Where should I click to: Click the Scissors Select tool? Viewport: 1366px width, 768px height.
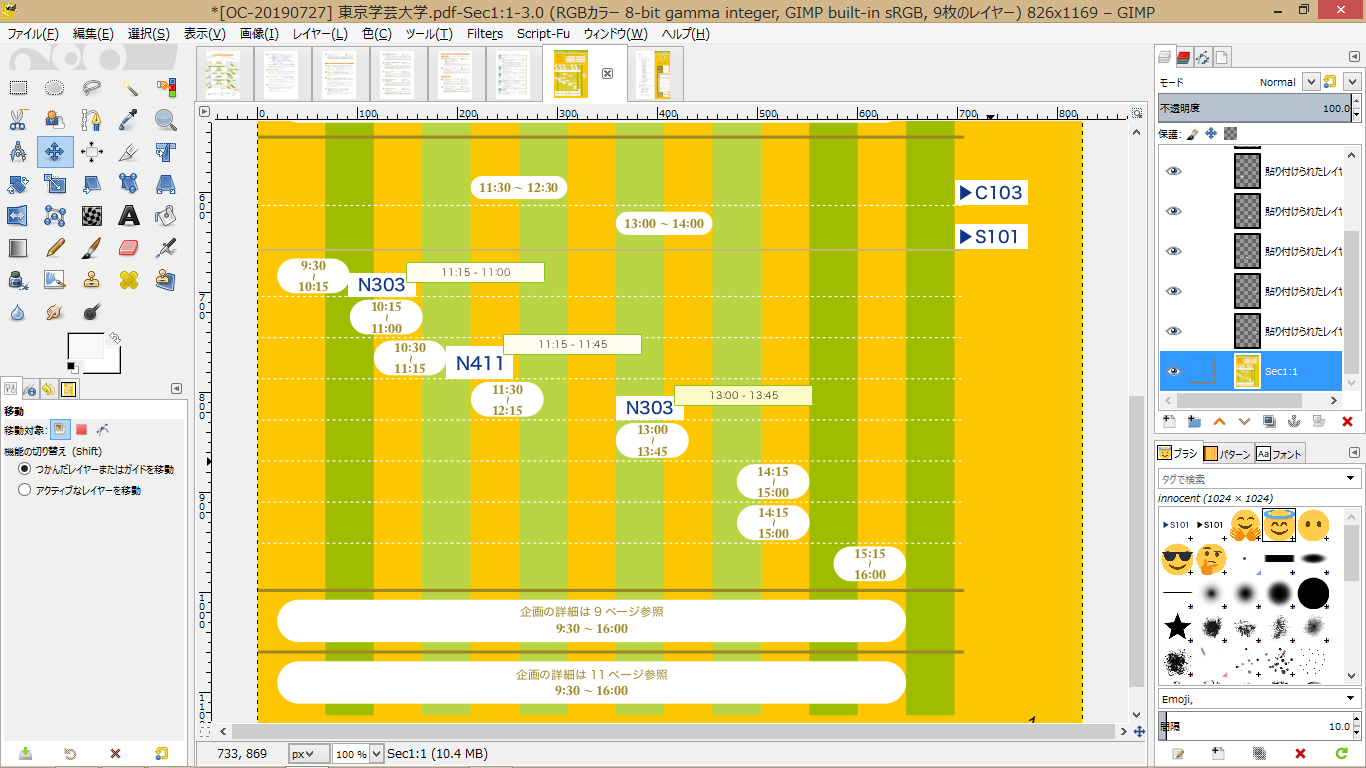click(18, 121)
